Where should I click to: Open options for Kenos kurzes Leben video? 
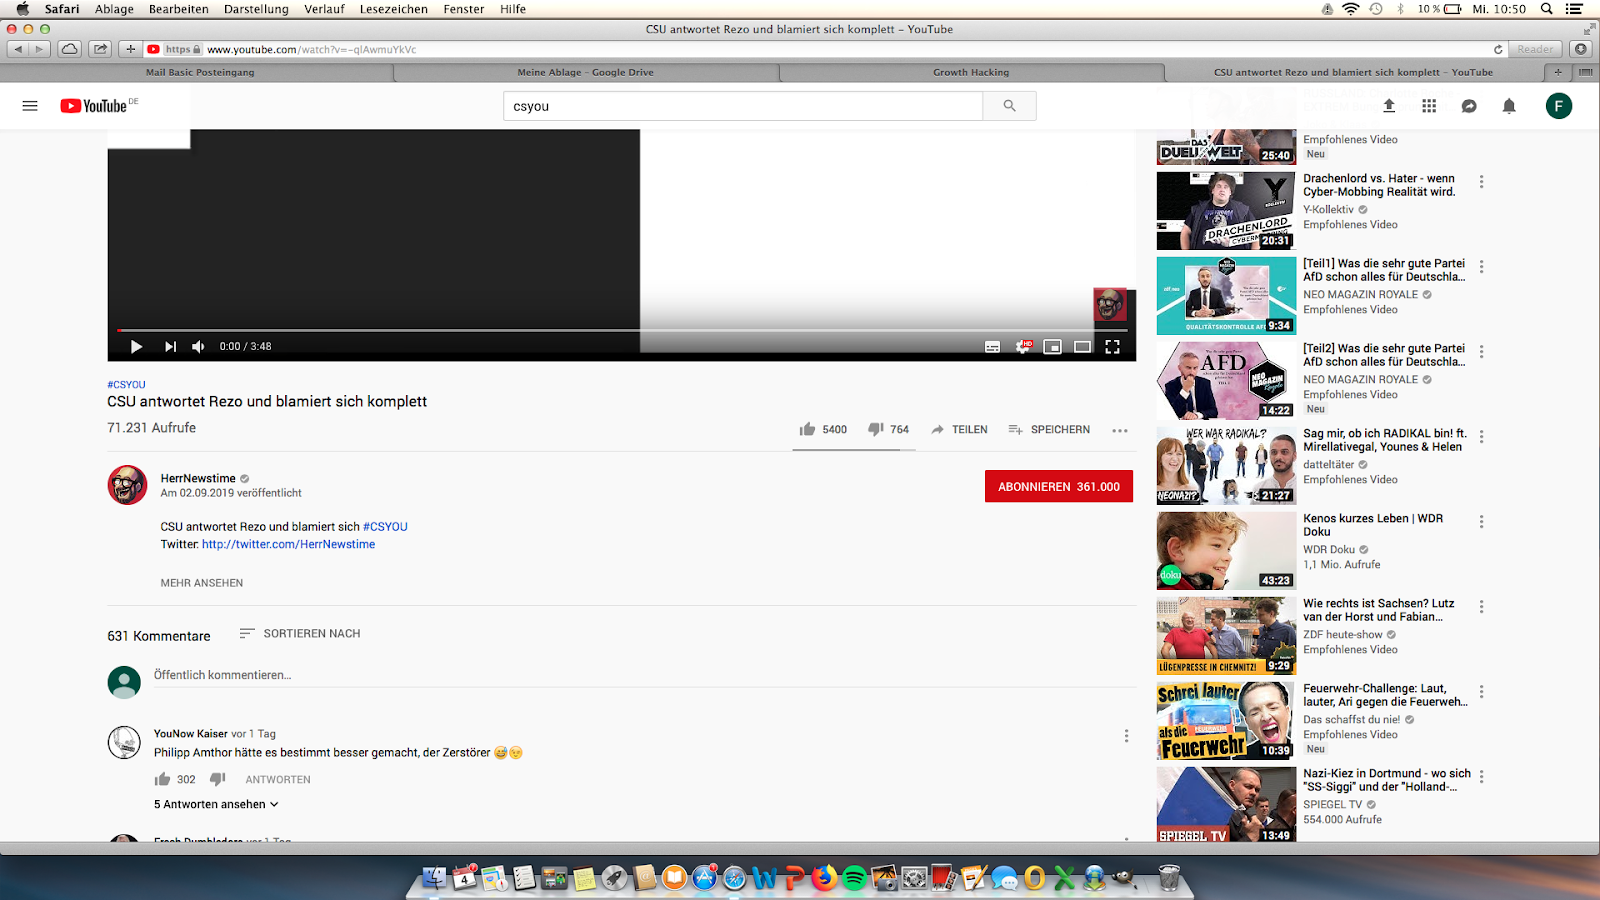tap(1481, 522)
